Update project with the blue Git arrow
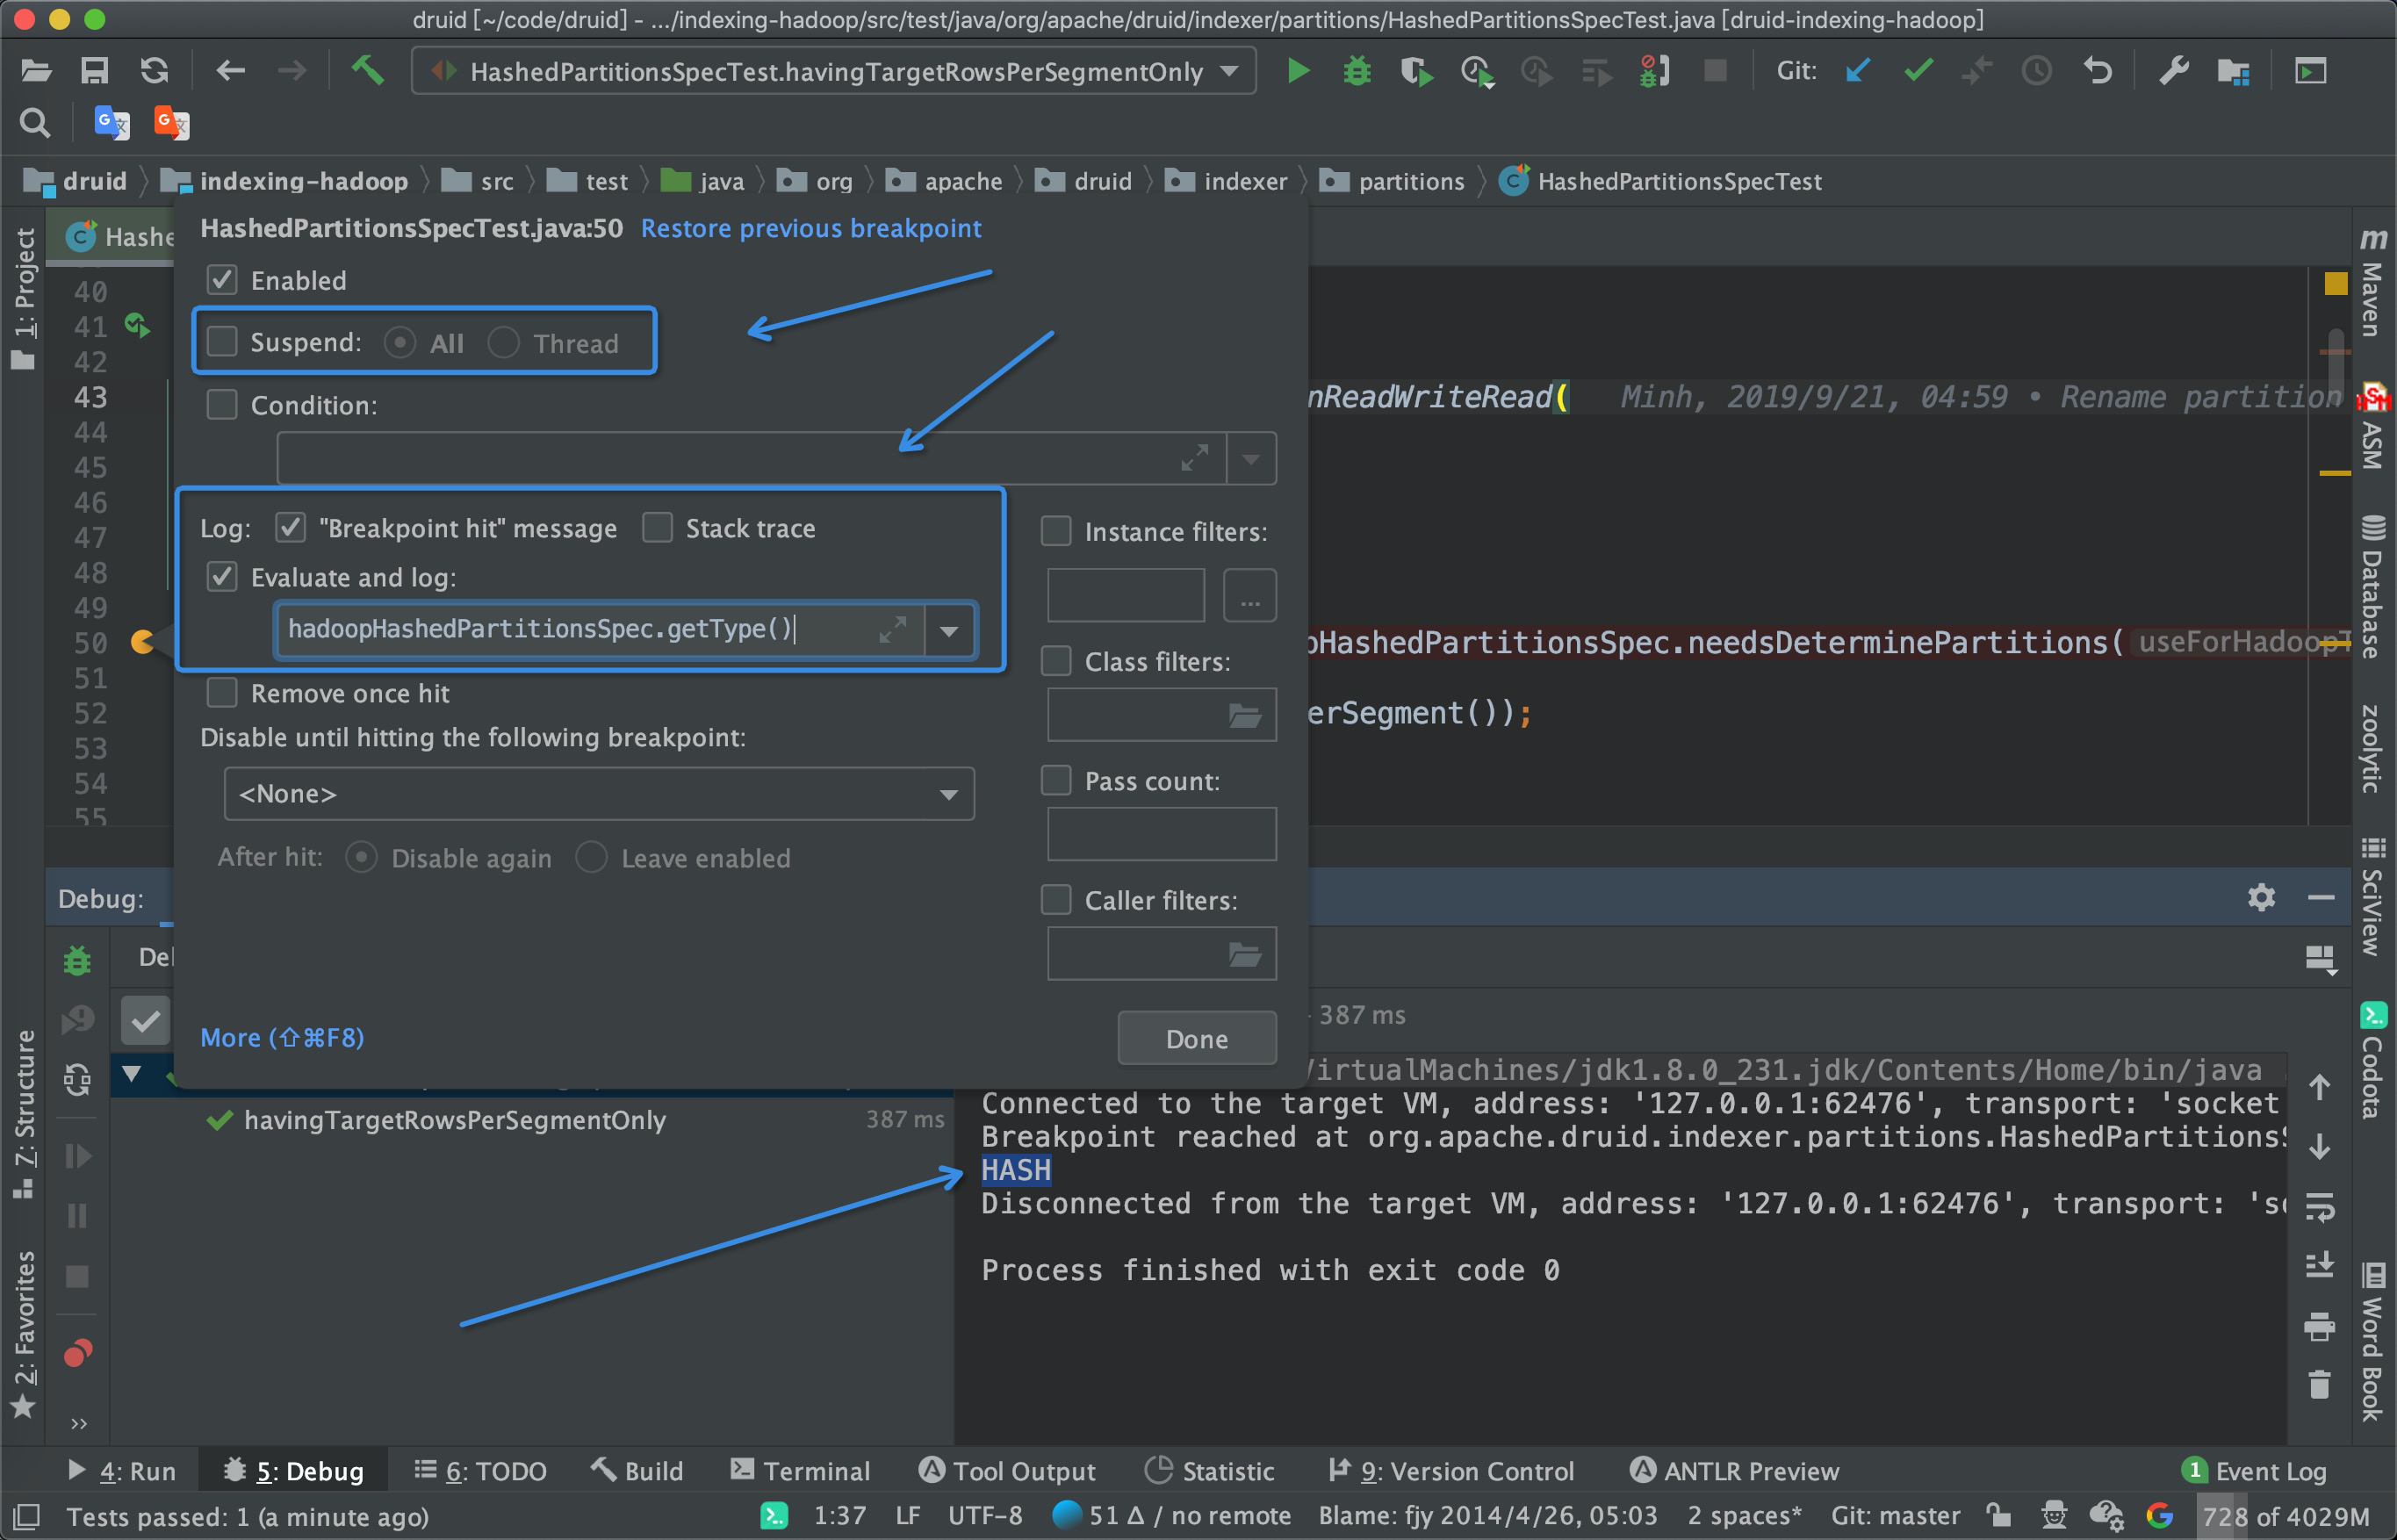2397x1540 pixels. click(x=1857, y=71)
